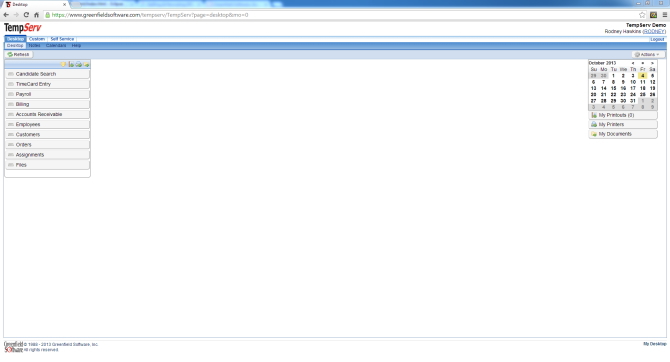Click the Logout link

point(657,39)
